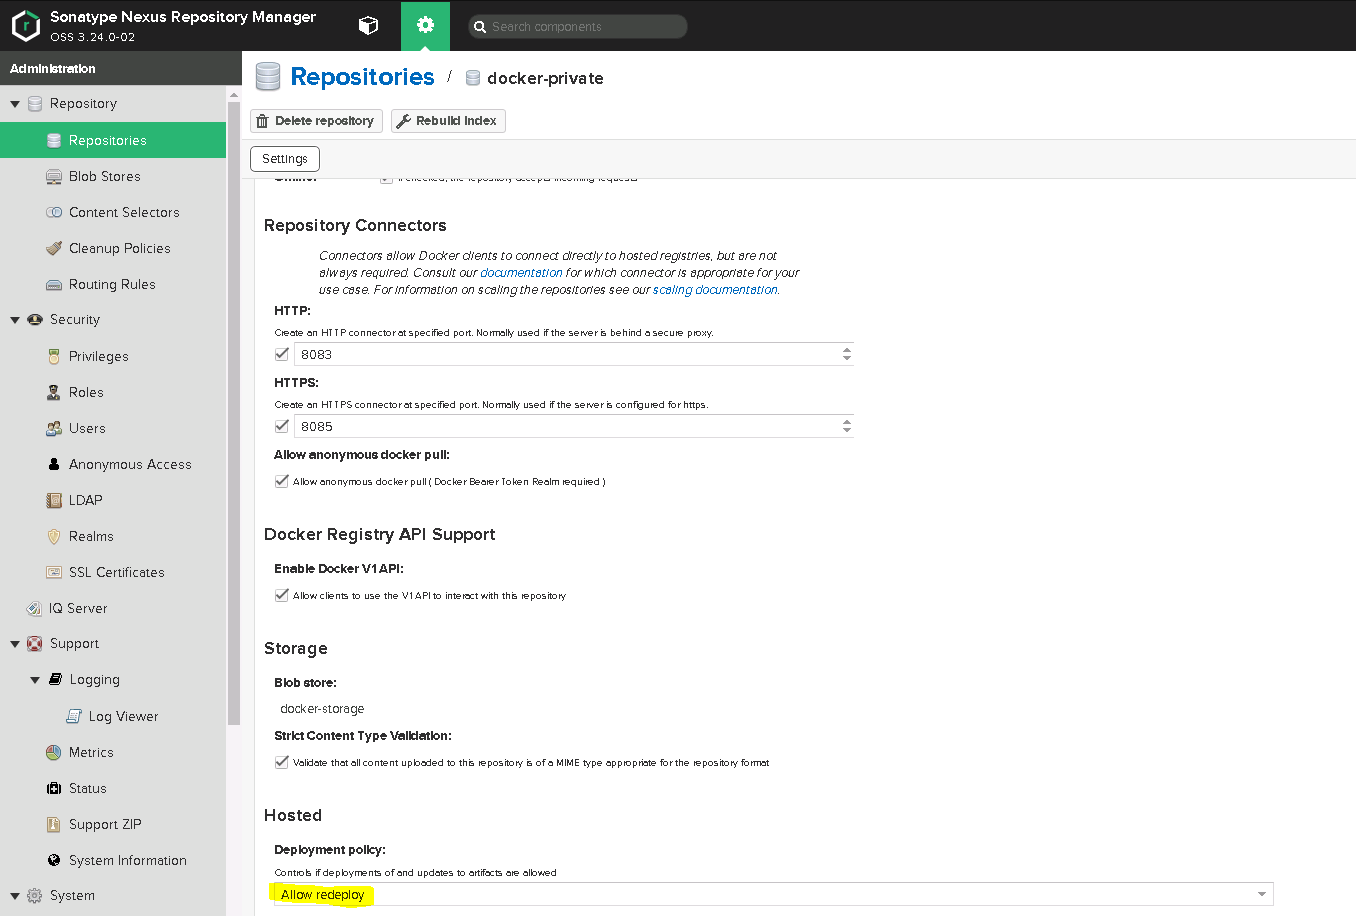Click the Roles icon
Image resolution: width=1356 pixels, height=916 pixels.
tap(54, 392)
